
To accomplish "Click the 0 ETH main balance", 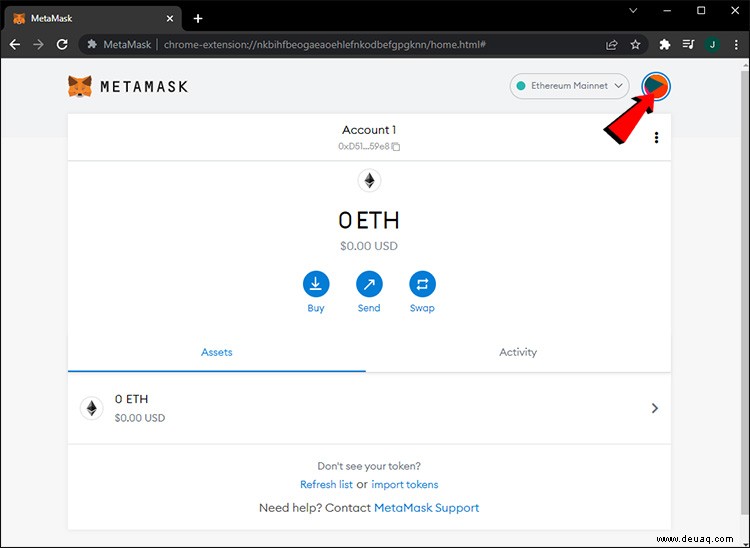I will [369, 220].
